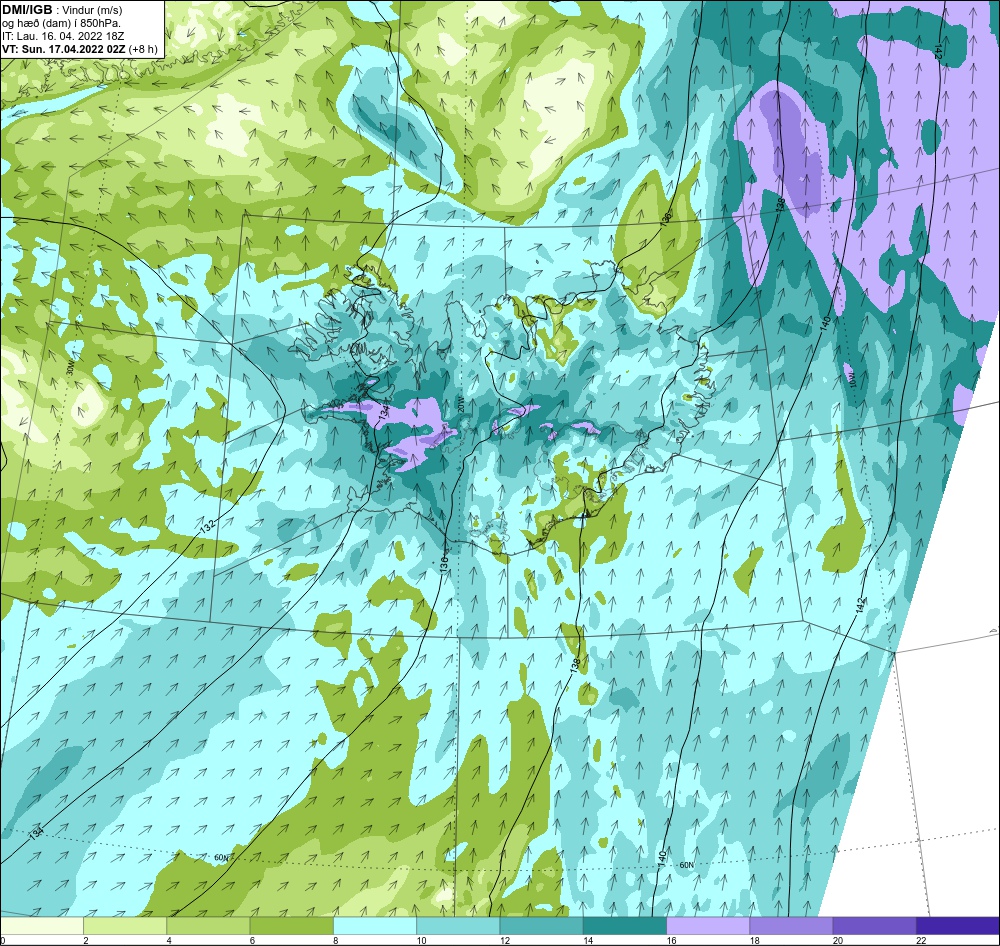This screenshot has height=946, width=1000.
Task: Click the '140' contour label east of Iceland
Action: pyautogui.click(x=825, y=324)
